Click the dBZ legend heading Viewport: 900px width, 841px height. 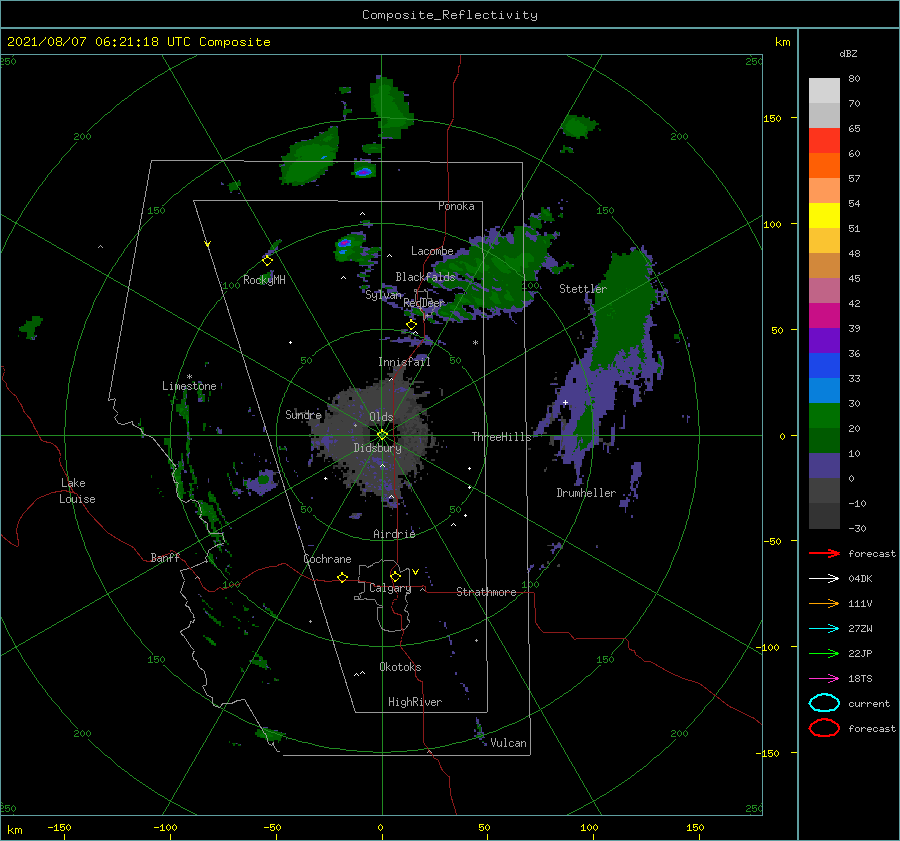coord(848,53)
